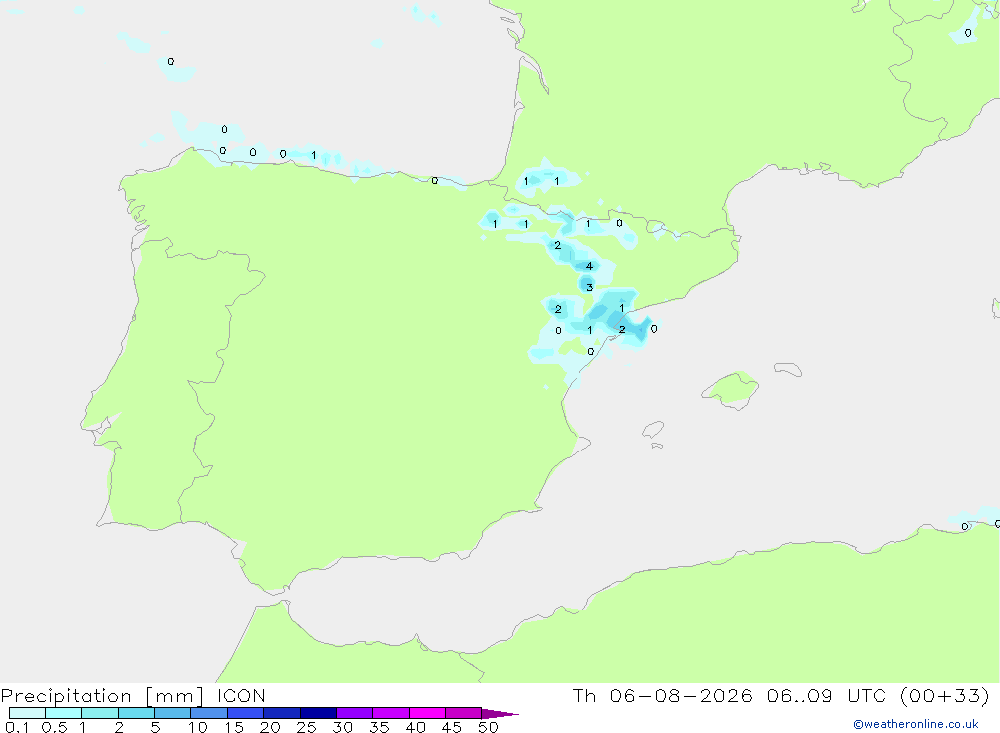Click the (00+33) forecast offset label
This screenshot has width=1000, height=733.
click(945, 696)
